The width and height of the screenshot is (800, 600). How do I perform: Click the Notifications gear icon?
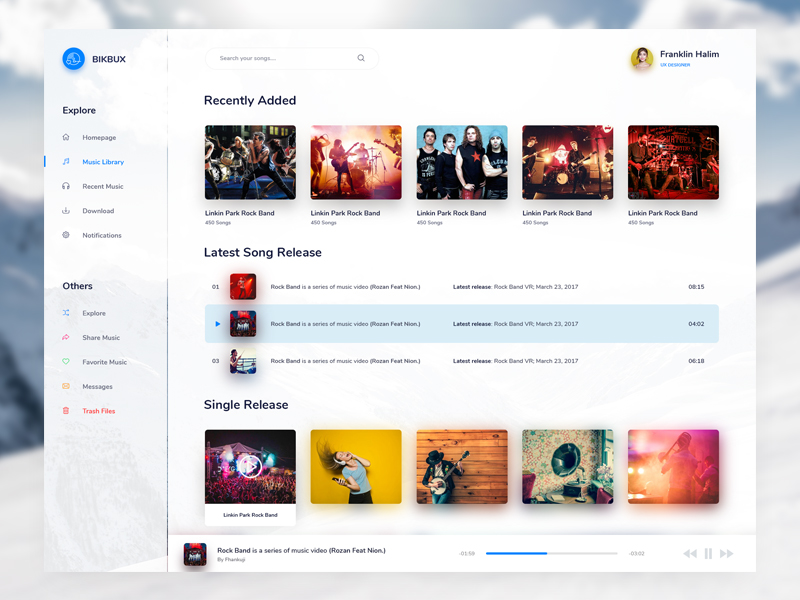click(66, 235)
